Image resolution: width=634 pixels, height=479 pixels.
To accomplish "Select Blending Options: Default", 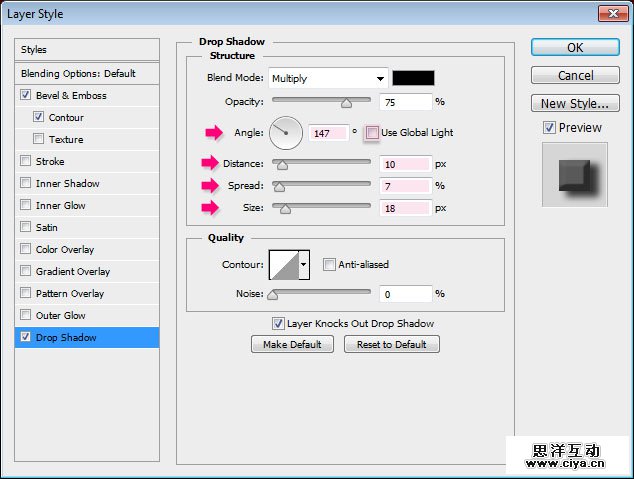I will click(x=78, y=74).
